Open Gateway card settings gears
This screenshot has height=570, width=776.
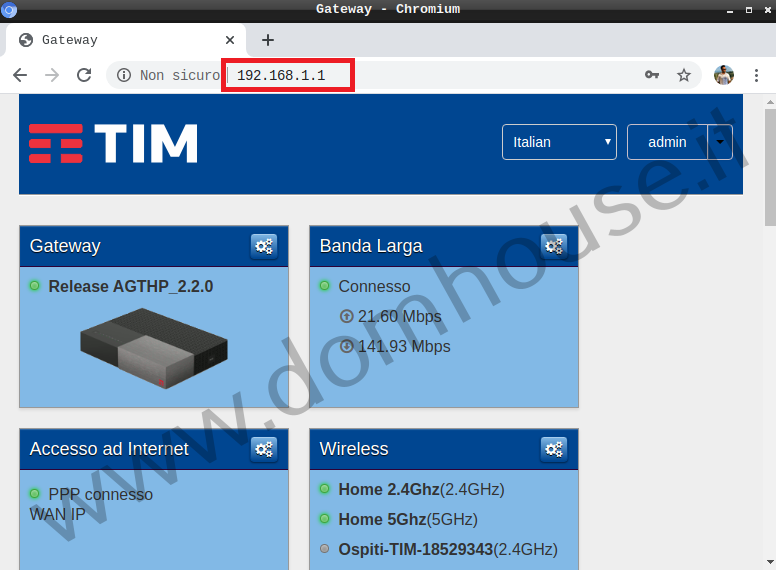click(x=264, y=246)
